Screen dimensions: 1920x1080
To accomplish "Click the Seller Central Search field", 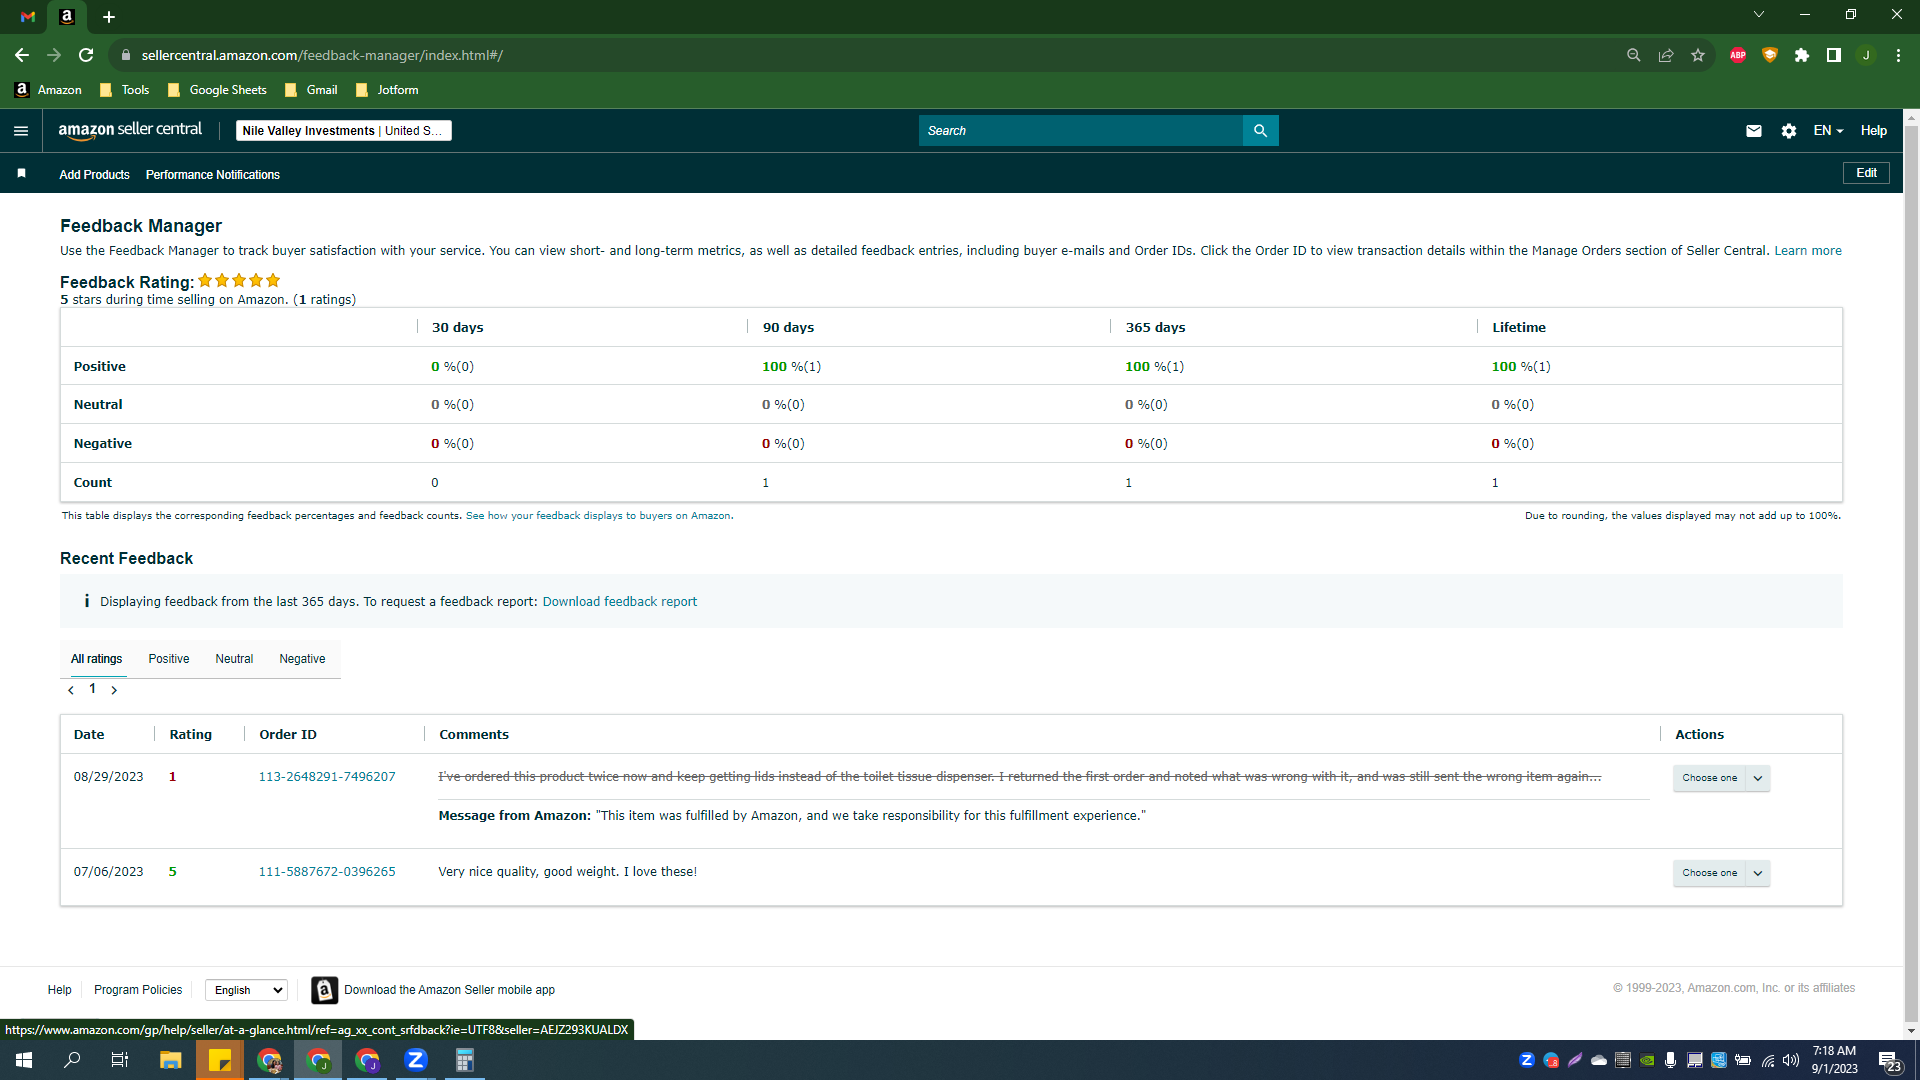I will tap(1080, 131).
